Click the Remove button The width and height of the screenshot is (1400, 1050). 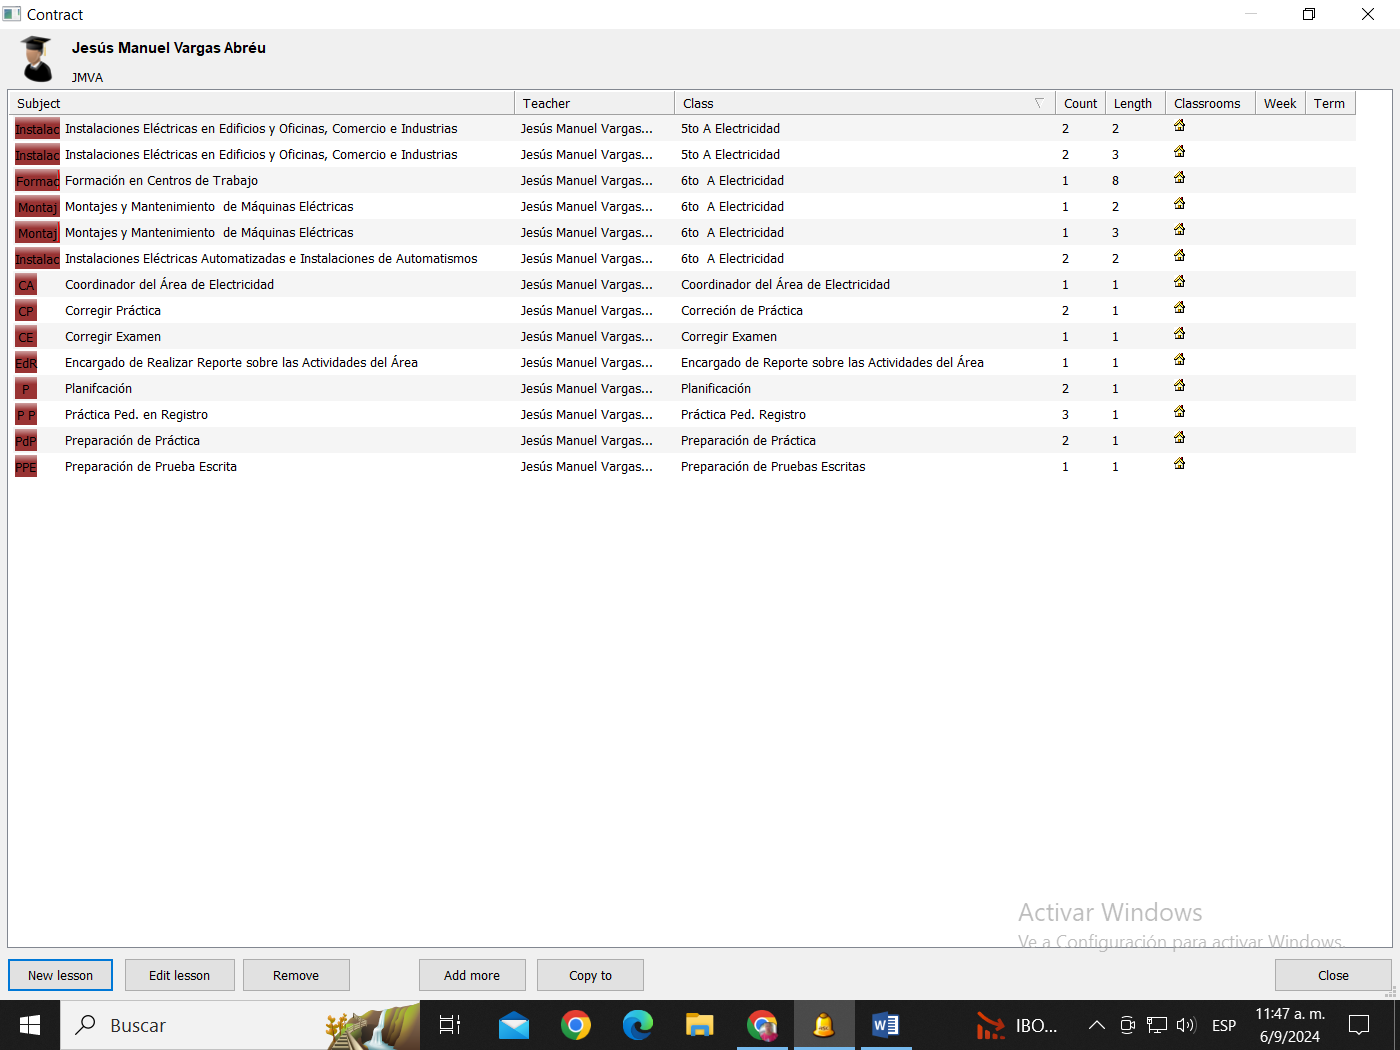(296, 975)
